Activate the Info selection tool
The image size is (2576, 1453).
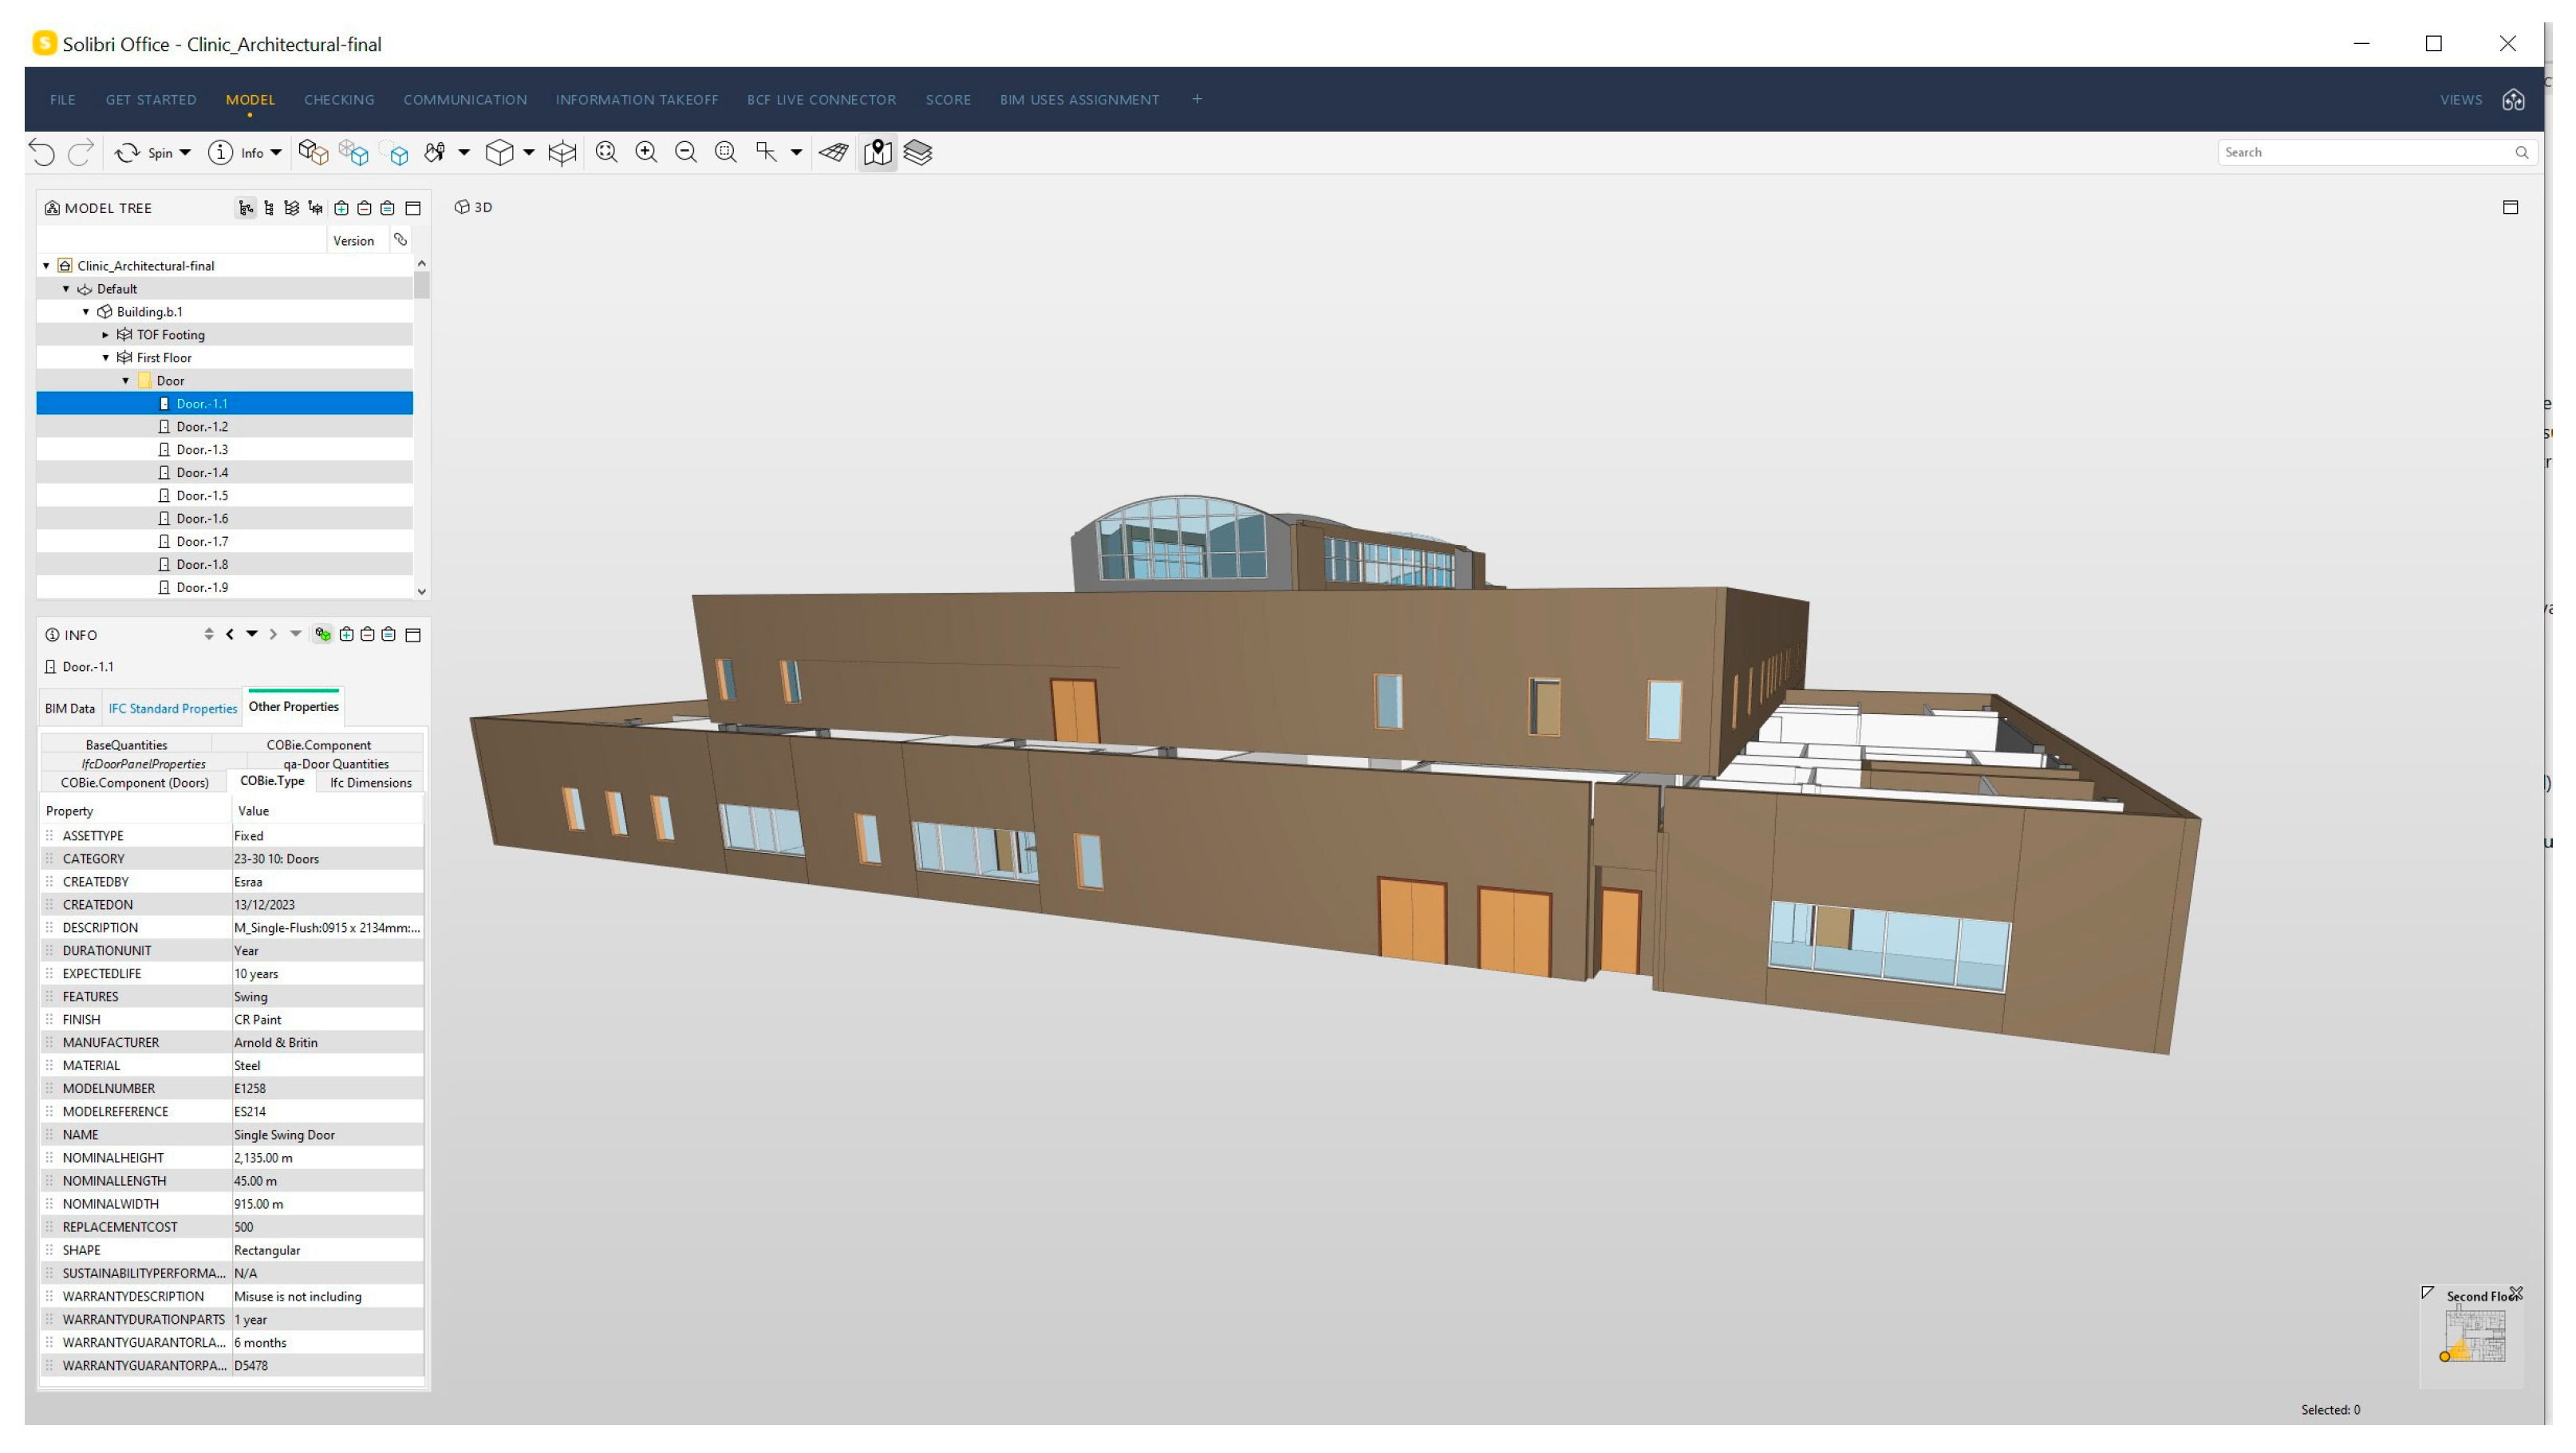click(236, 153)
